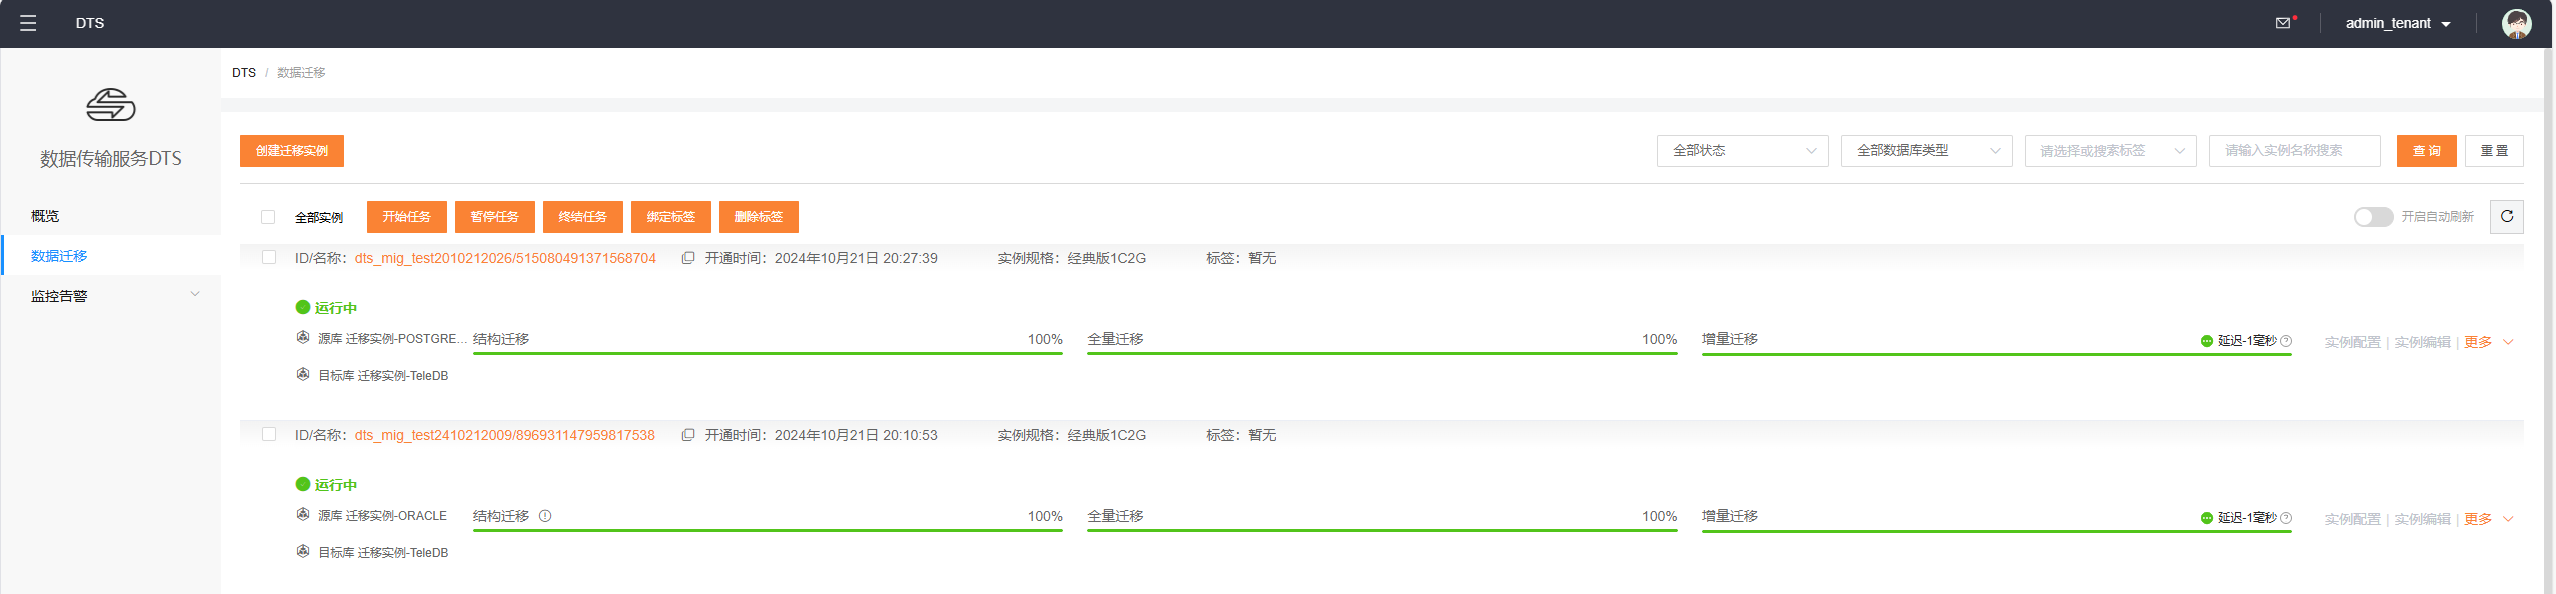This screenshot has width=2556, height=594.
Task: Open the hamburger menu icon
Action: [28, 23]
